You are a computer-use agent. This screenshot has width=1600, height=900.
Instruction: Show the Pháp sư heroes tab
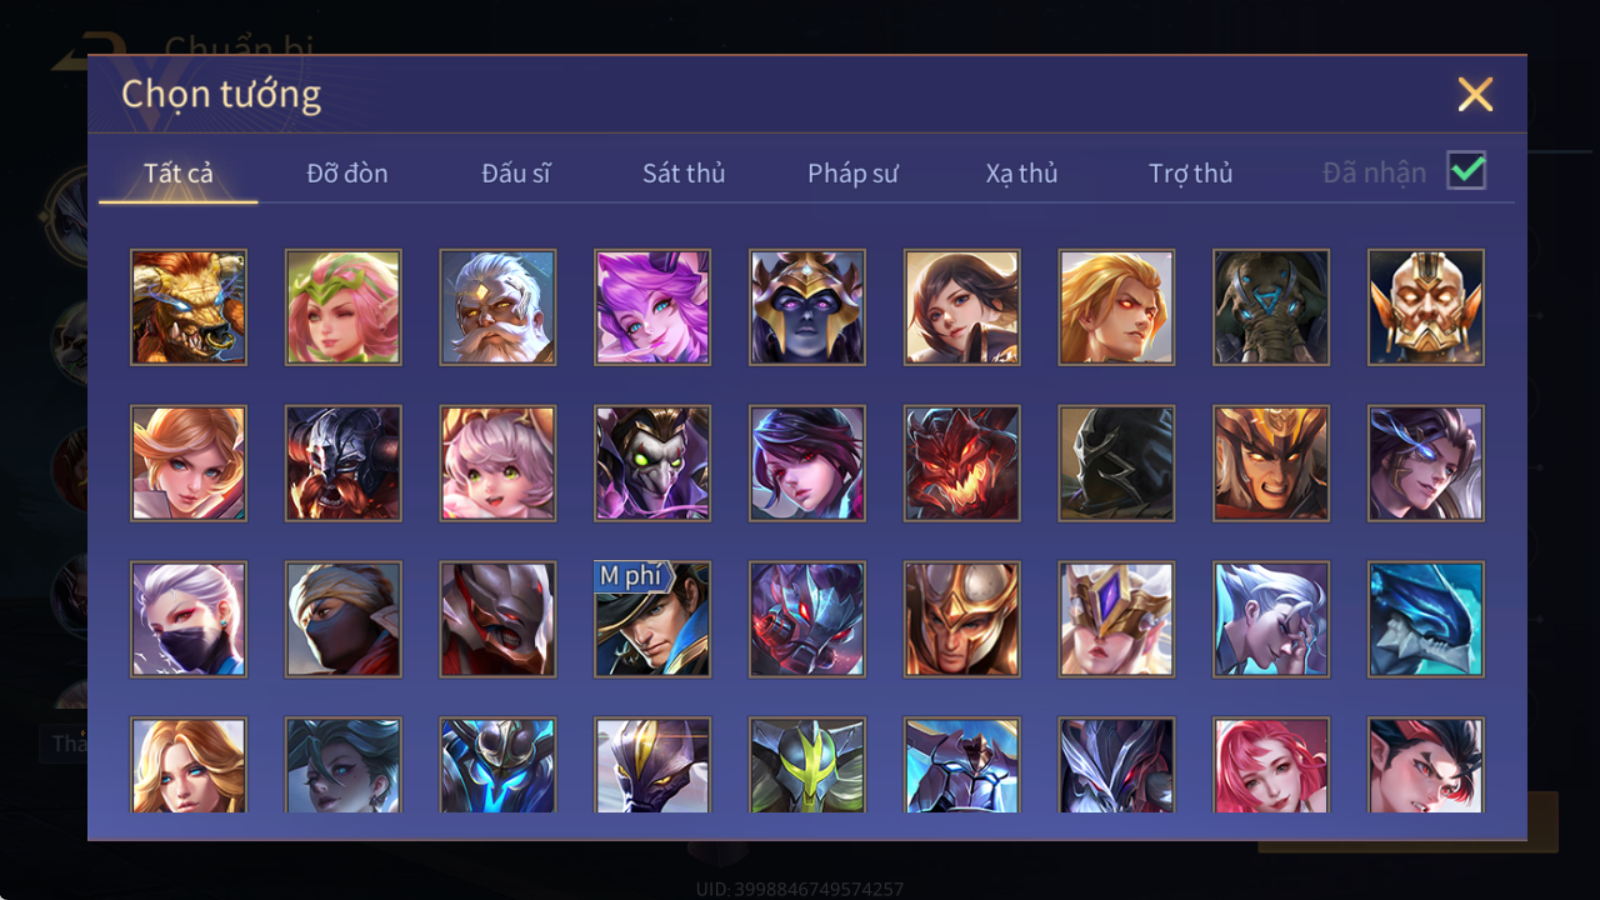point(853,173)
